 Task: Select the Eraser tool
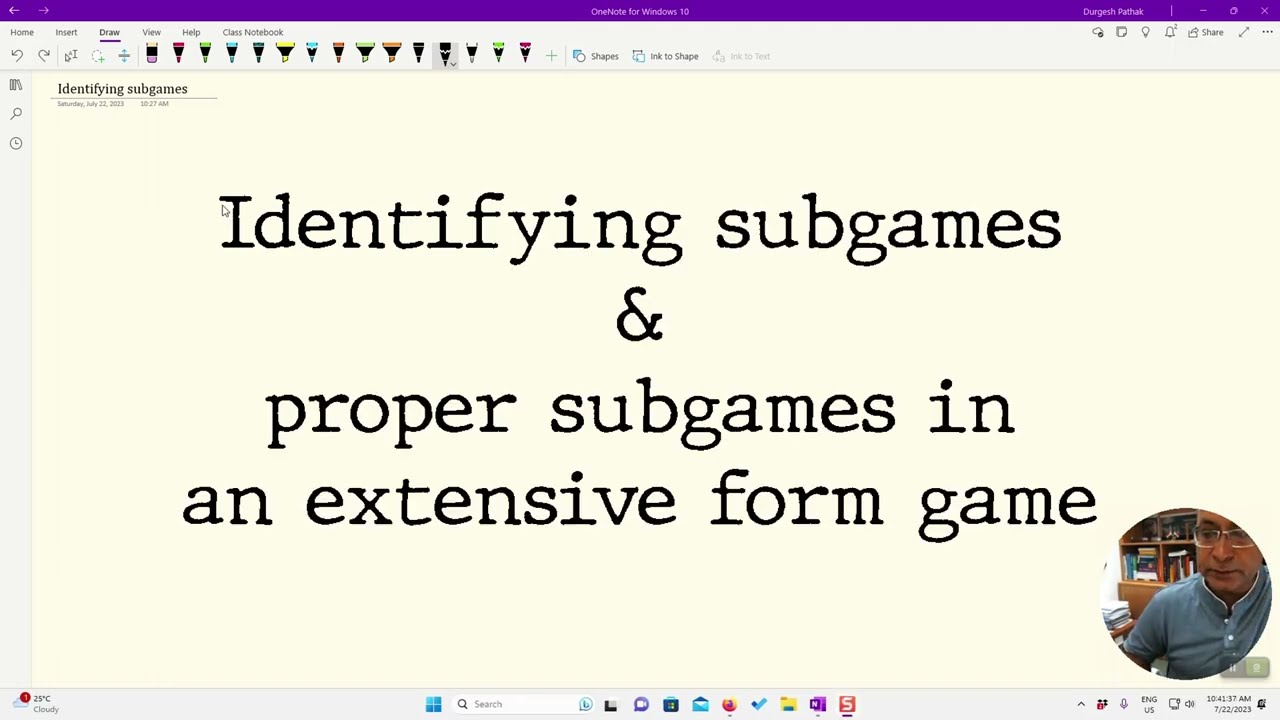(x=152, y=54)
